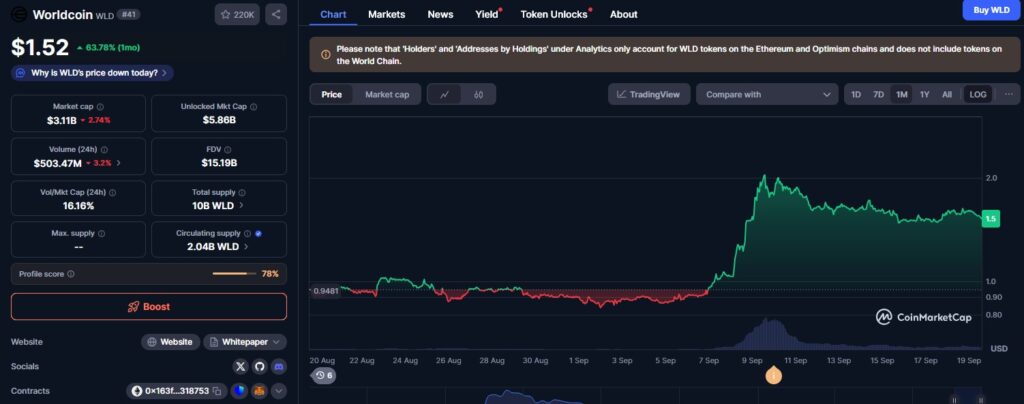Click the 0.9481 baseline price label

pyautogui.click(x=326, y=291)
